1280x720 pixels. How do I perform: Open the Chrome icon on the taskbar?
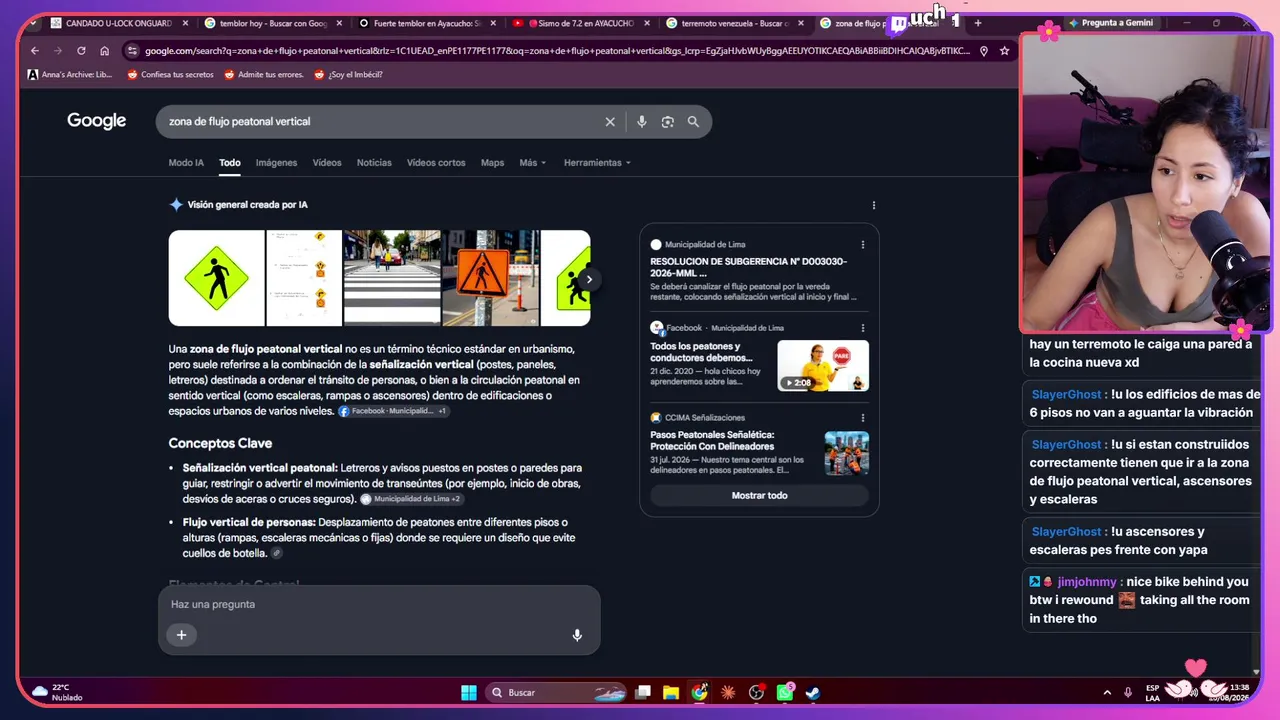coord(699,692)
